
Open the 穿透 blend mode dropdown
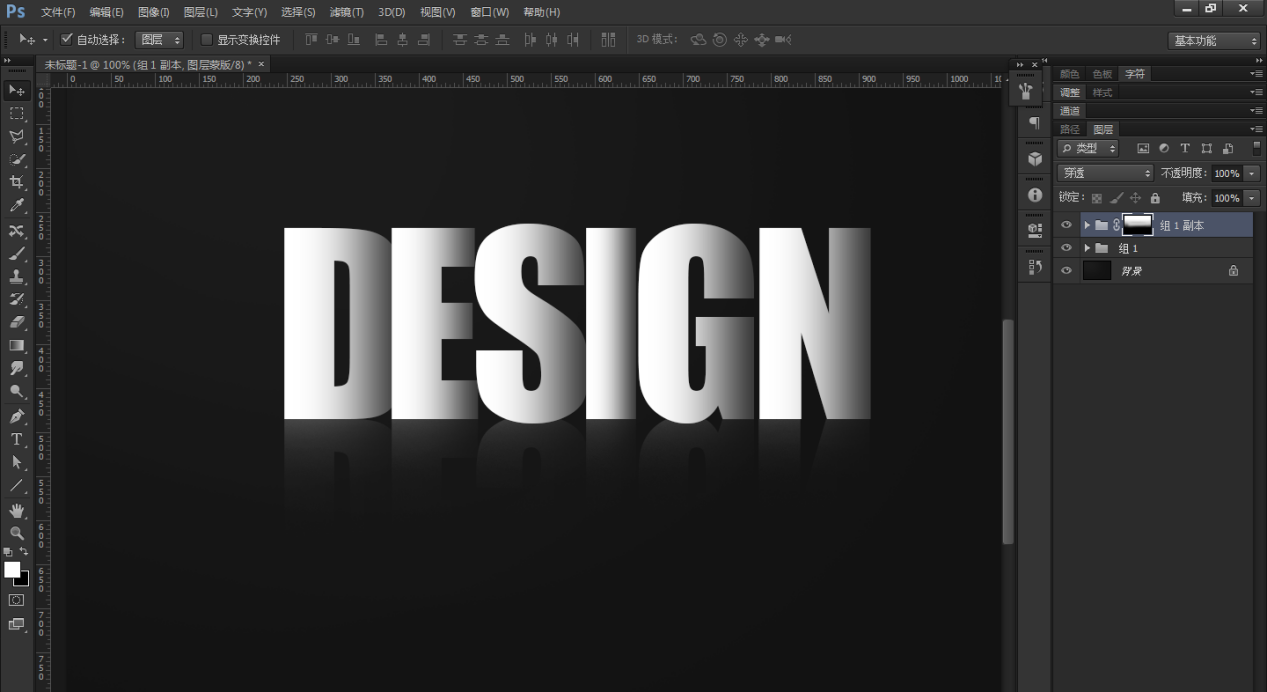(x=1105, y=173)
